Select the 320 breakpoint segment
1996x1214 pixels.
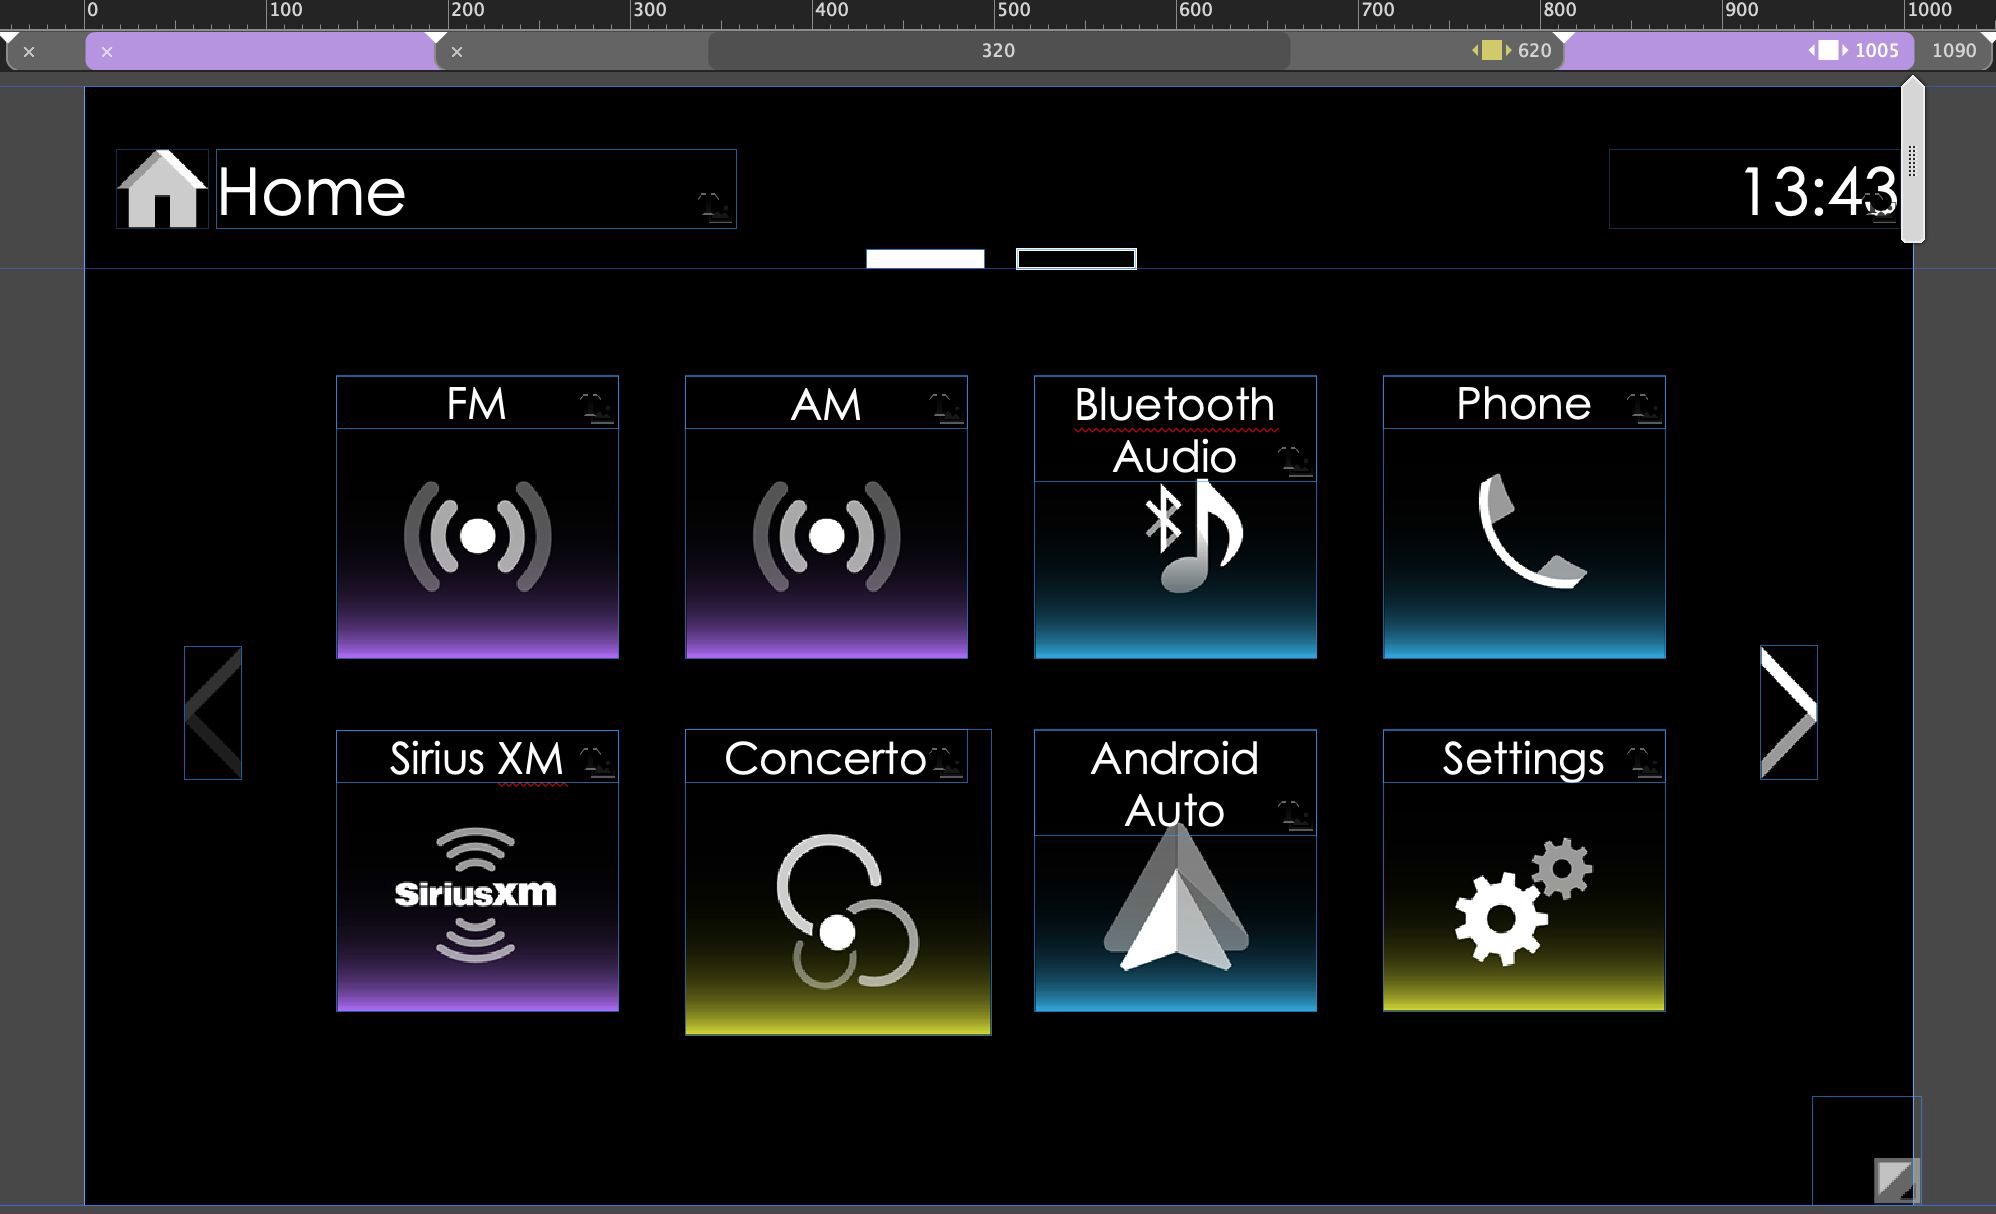coord(997,51)
